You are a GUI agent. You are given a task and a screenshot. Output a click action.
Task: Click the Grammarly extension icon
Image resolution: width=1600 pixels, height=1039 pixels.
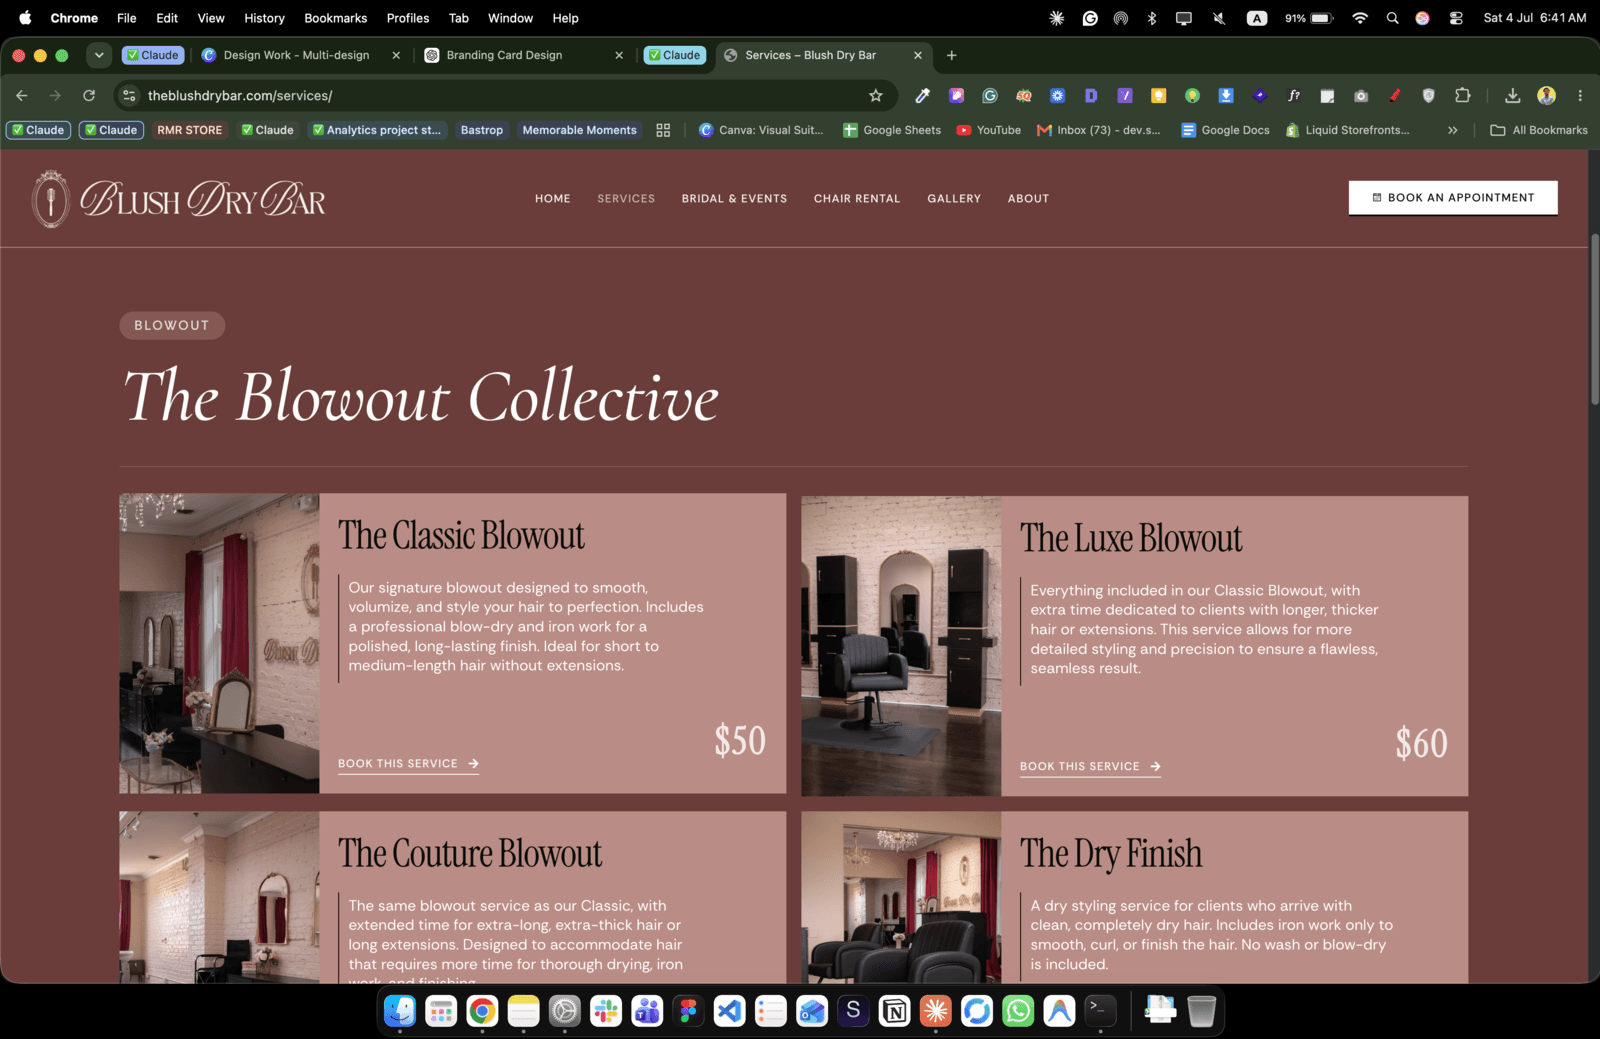pyautogui.click(x=990, y=96)
